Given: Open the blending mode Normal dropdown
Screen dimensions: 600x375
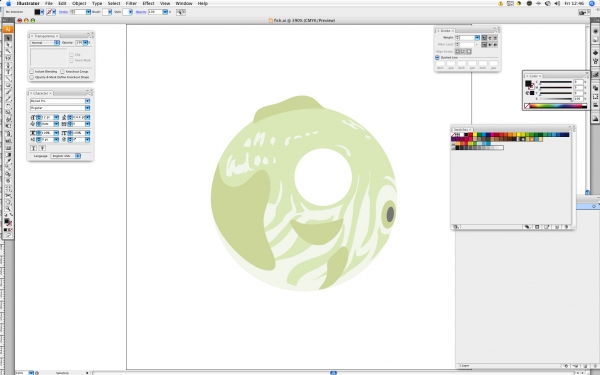Looking at the screenshot, I should pyautogui.click(x=45, y=43).
